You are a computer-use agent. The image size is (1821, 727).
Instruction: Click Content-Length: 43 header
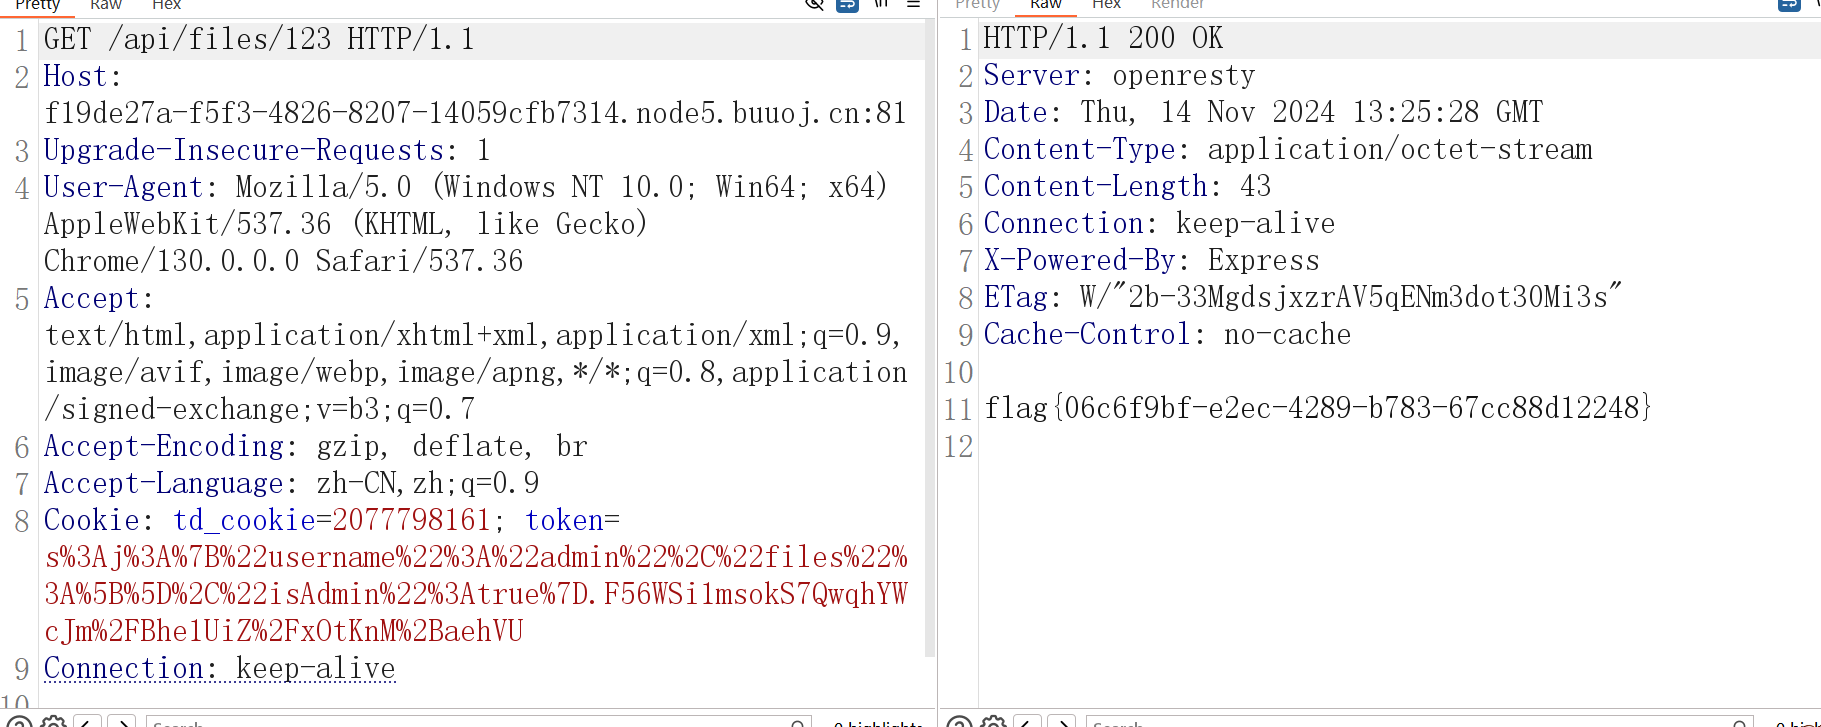tap(1127, 187)
